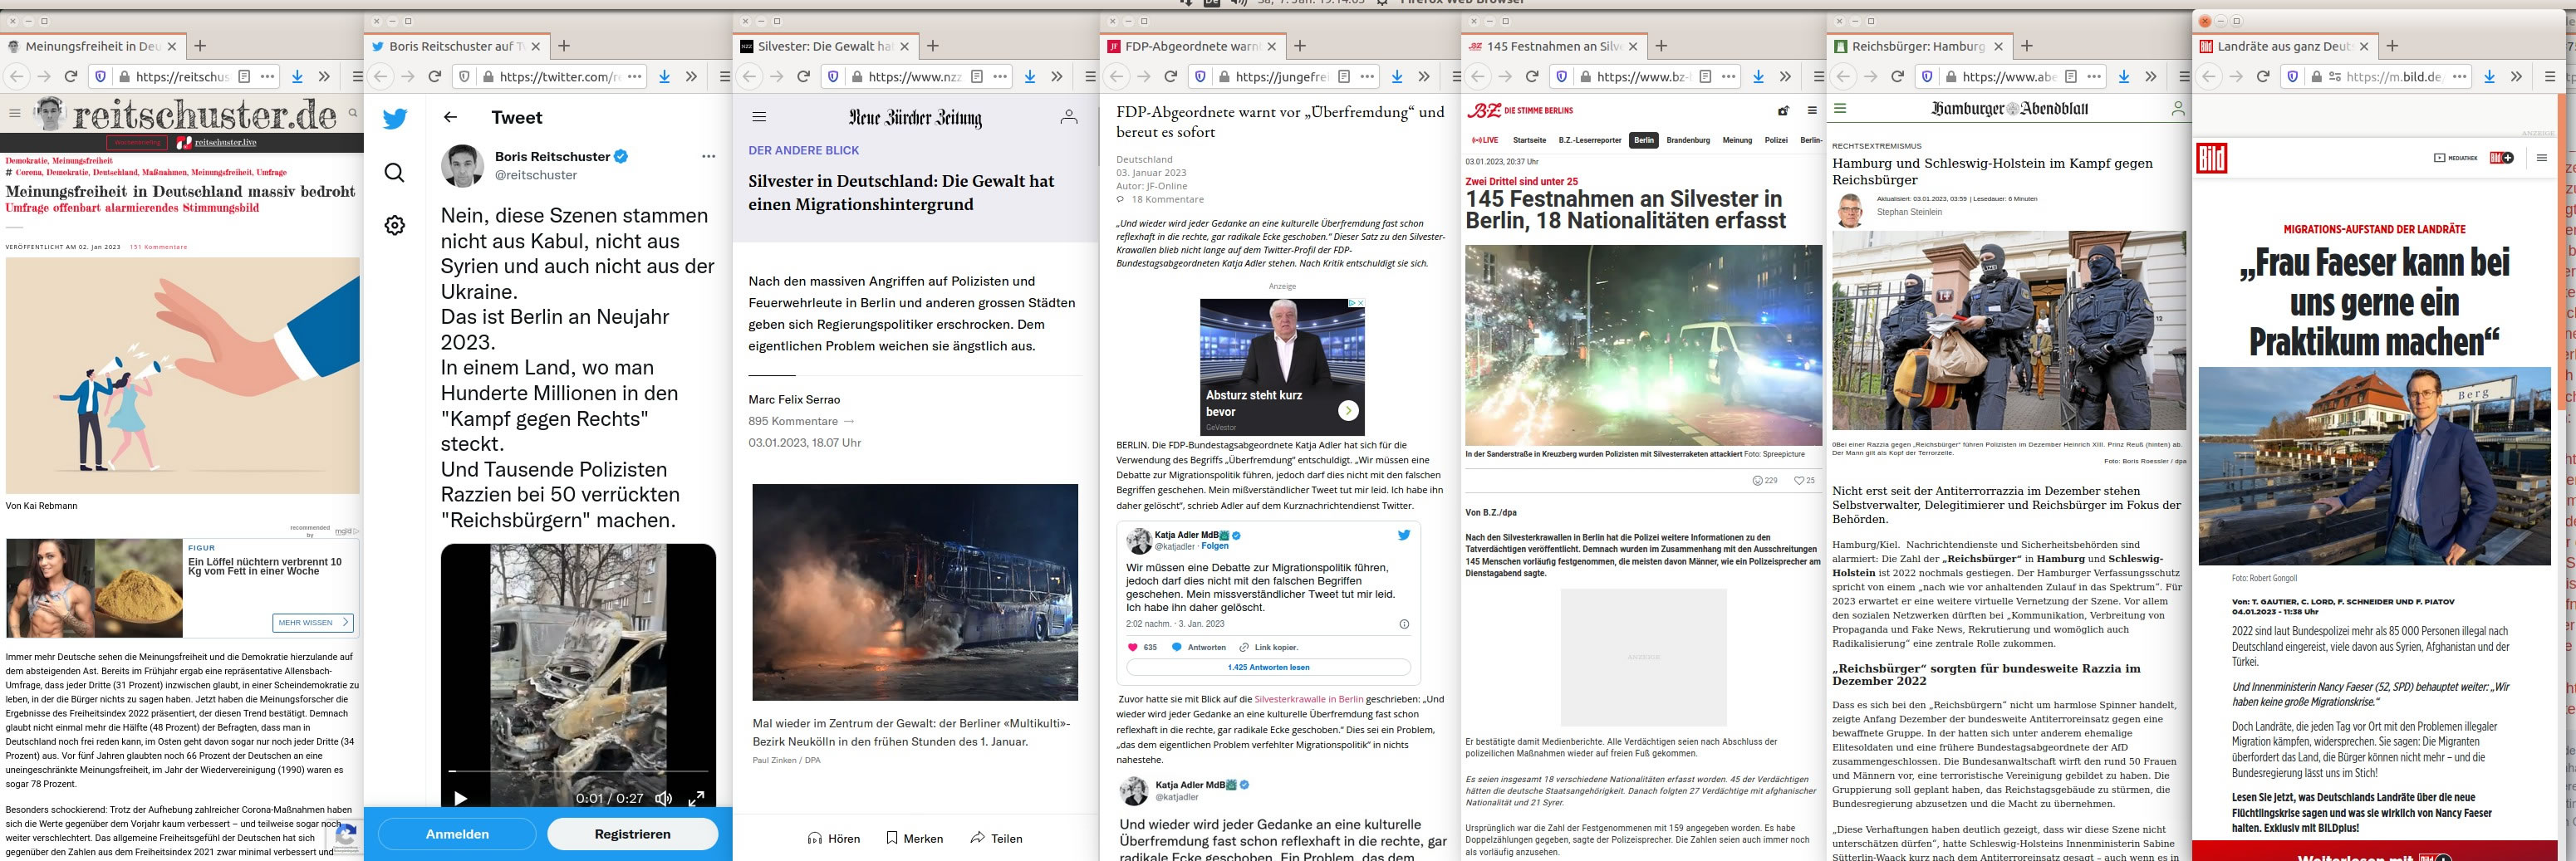Viewport: 2576px width, 861px height.
Task: Open Meinung section on B.Z.
Action: 1737,140
